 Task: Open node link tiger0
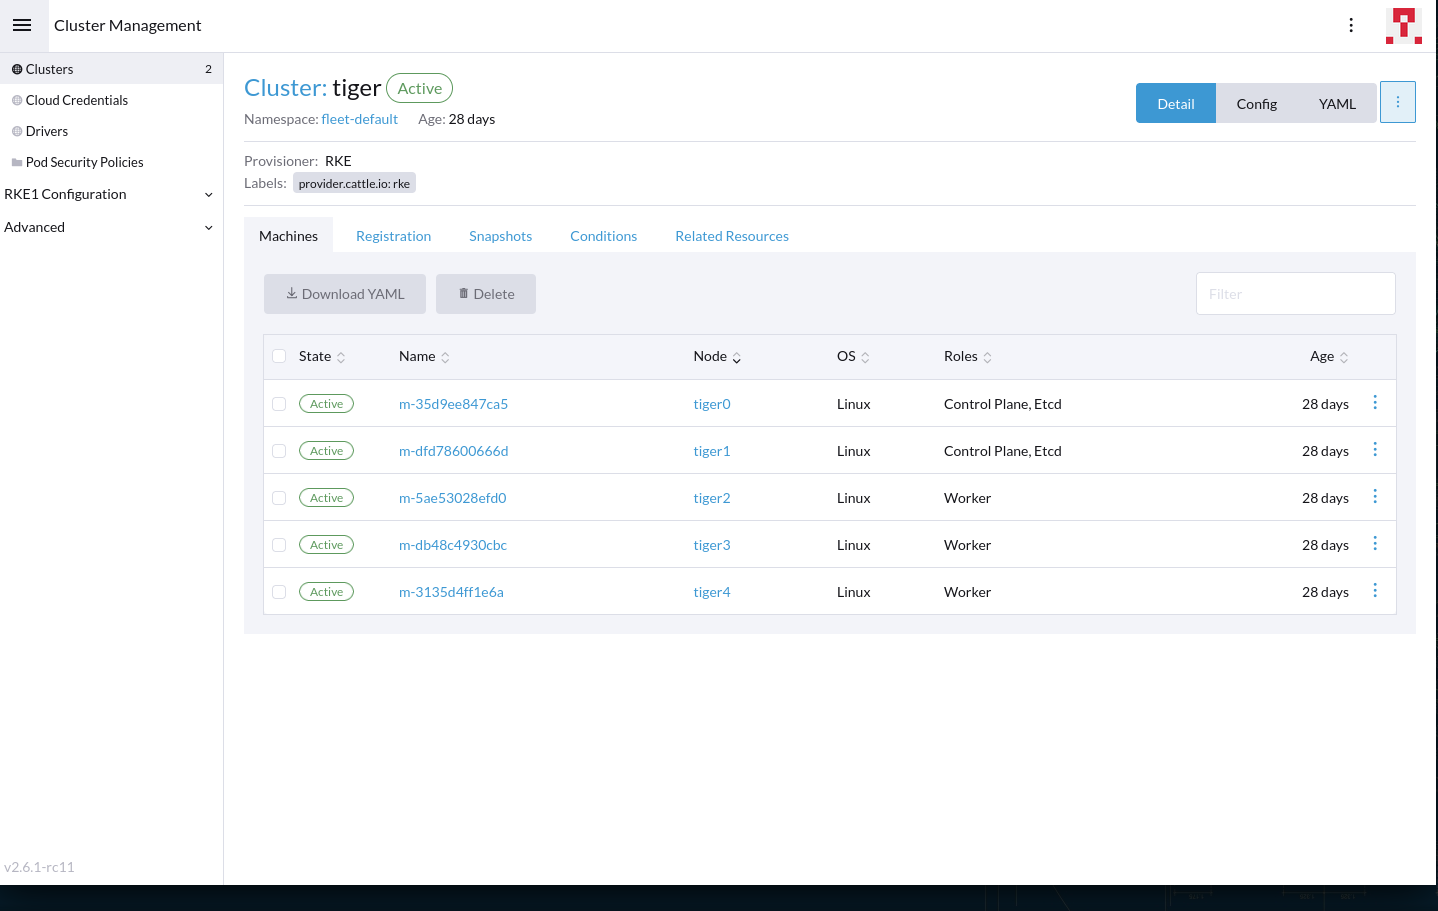point(712,404)
